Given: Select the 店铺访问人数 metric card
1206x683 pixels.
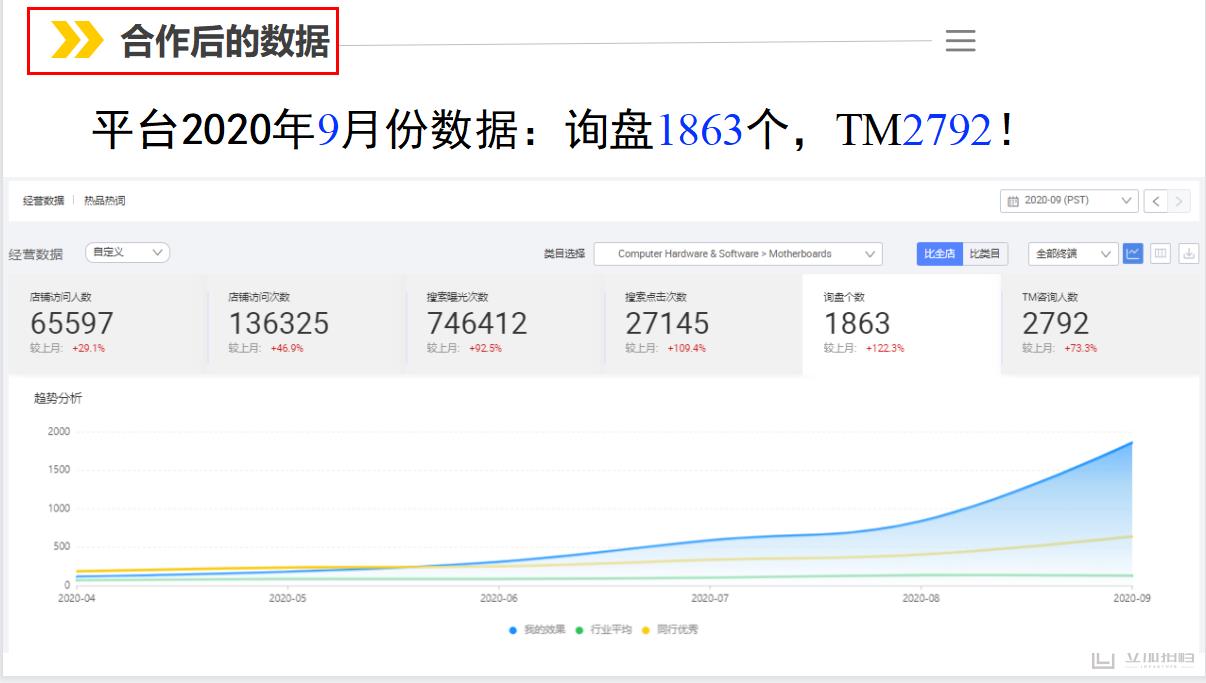Looking at the screenshot, I should [107, 324].
